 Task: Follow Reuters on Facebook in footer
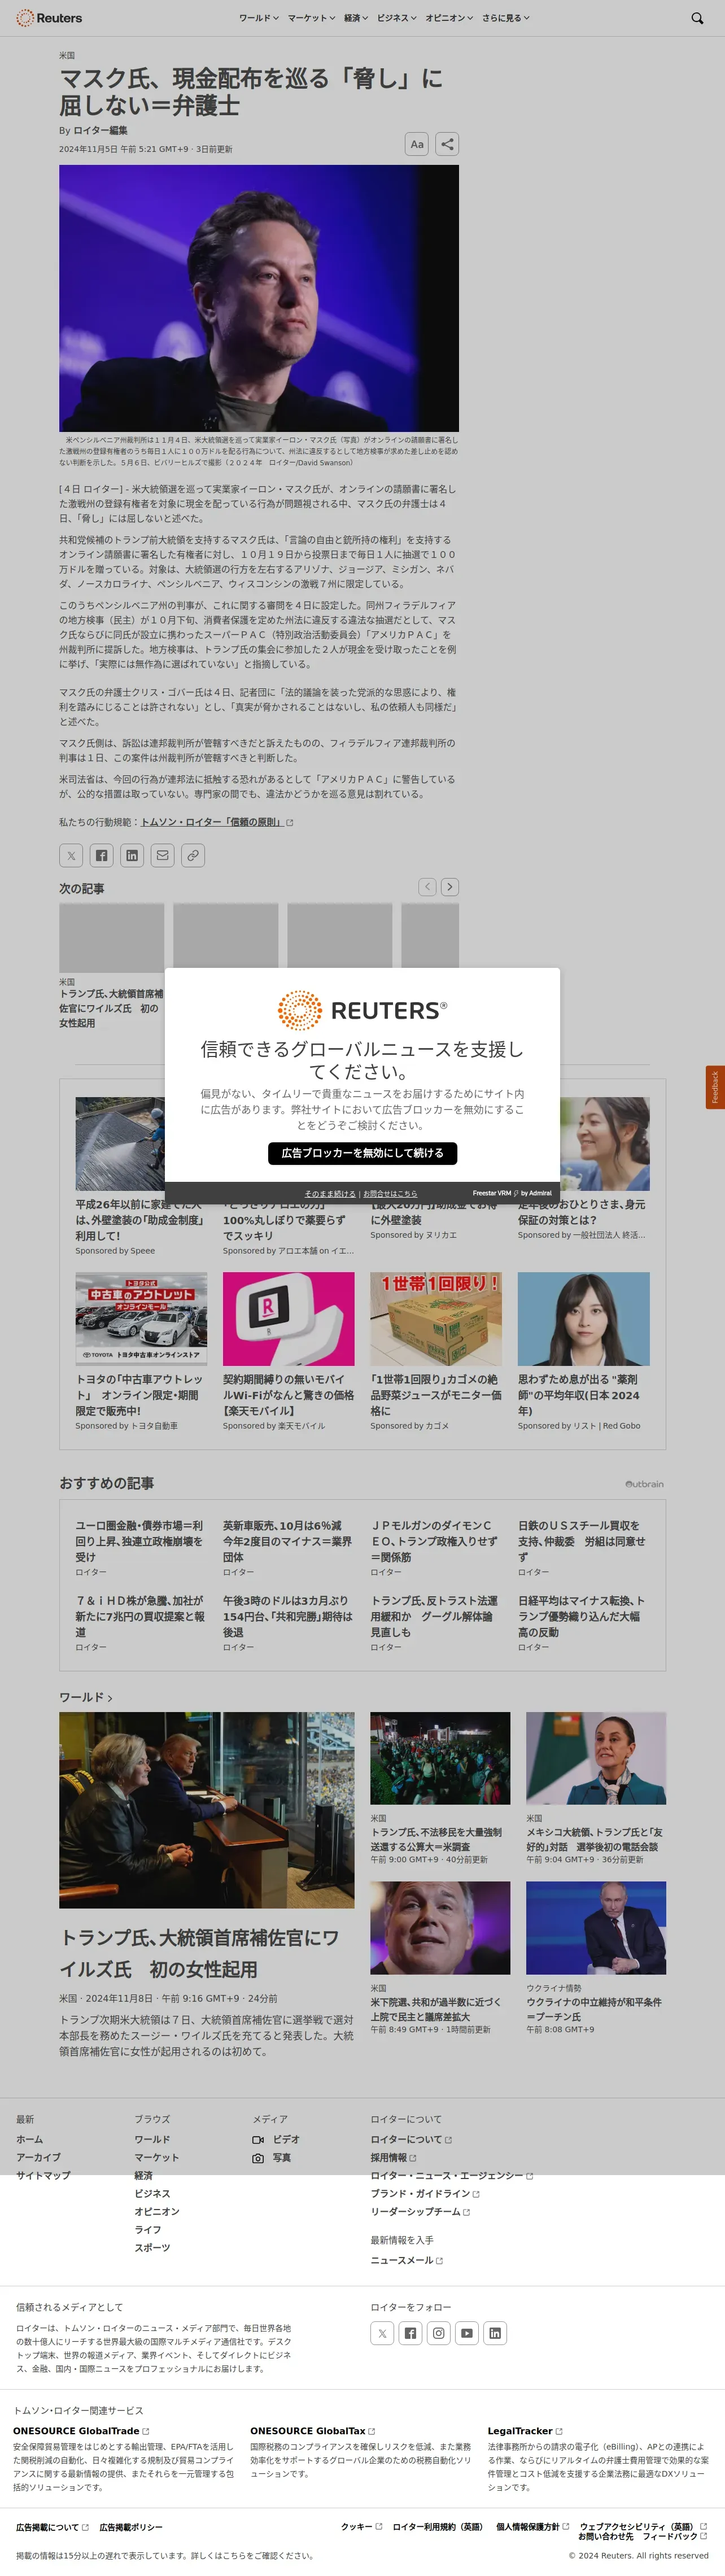(x=410, y=2333)
